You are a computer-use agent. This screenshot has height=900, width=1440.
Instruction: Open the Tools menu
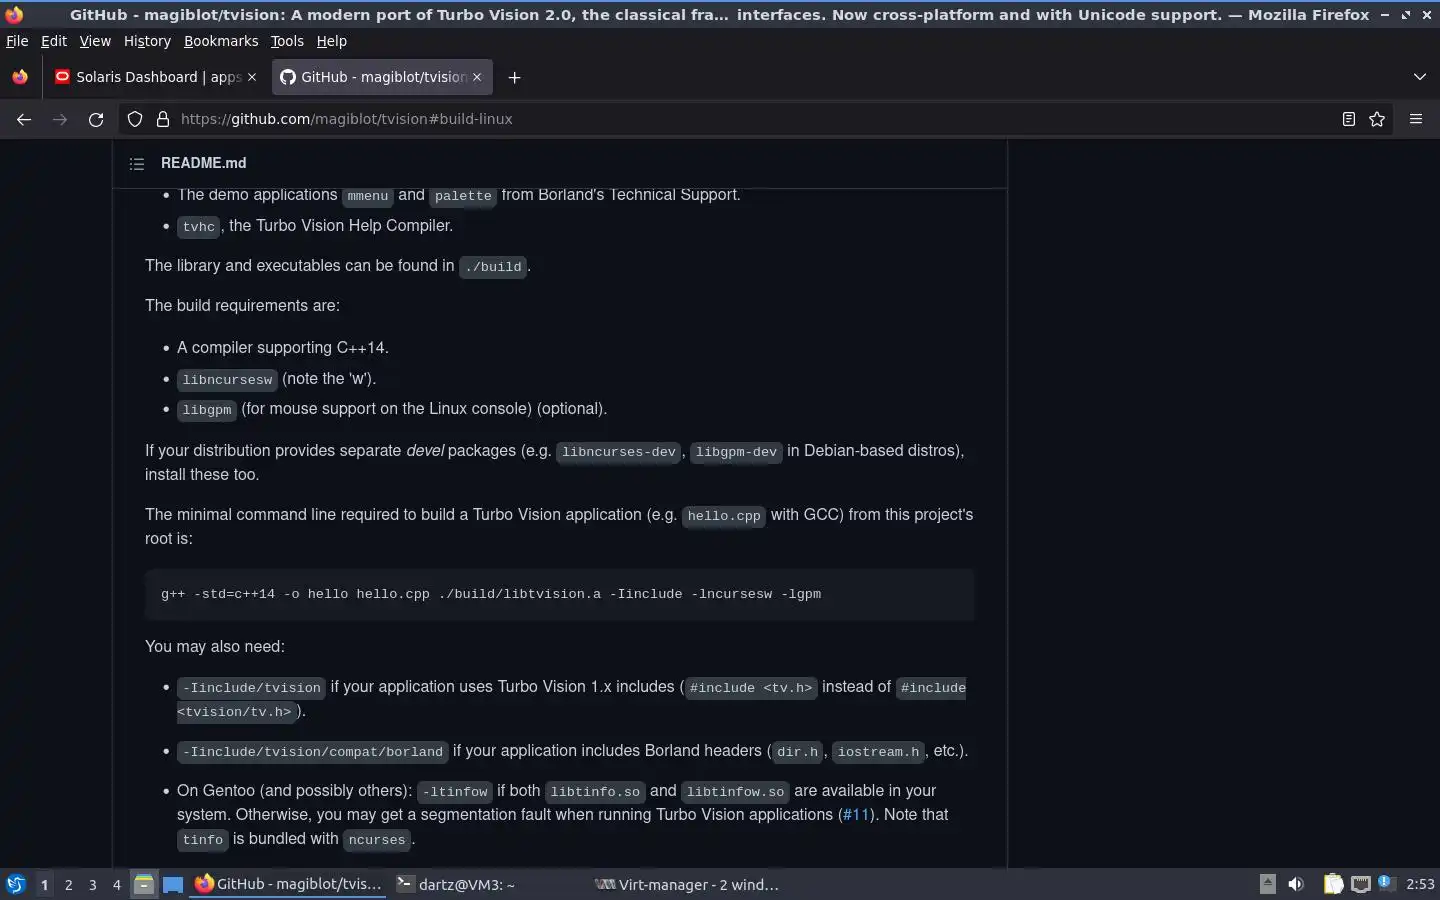click(287, 41)
